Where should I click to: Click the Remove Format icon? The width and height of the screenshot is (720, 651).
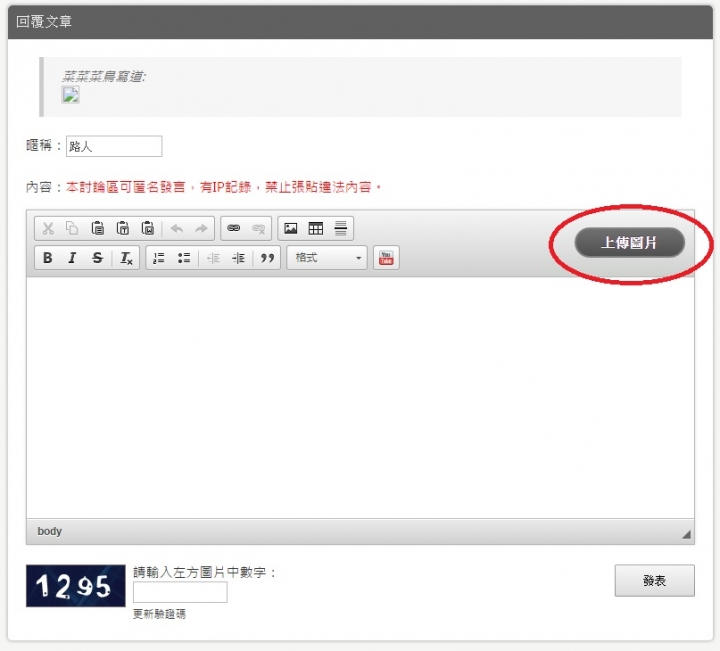tap(126, 258)
